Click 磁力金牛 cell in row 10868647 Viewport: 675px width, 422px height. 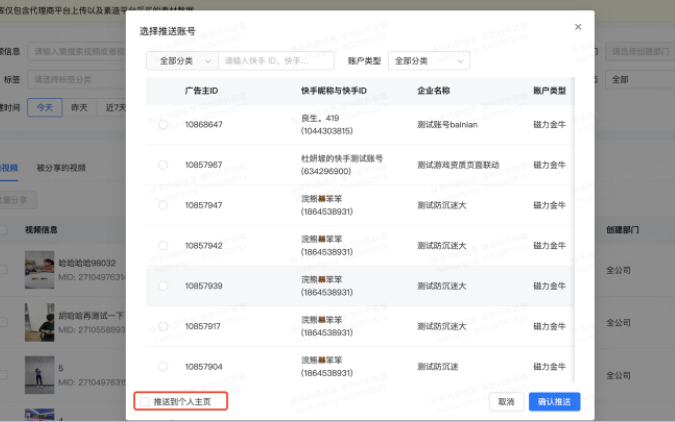[549, 125]
